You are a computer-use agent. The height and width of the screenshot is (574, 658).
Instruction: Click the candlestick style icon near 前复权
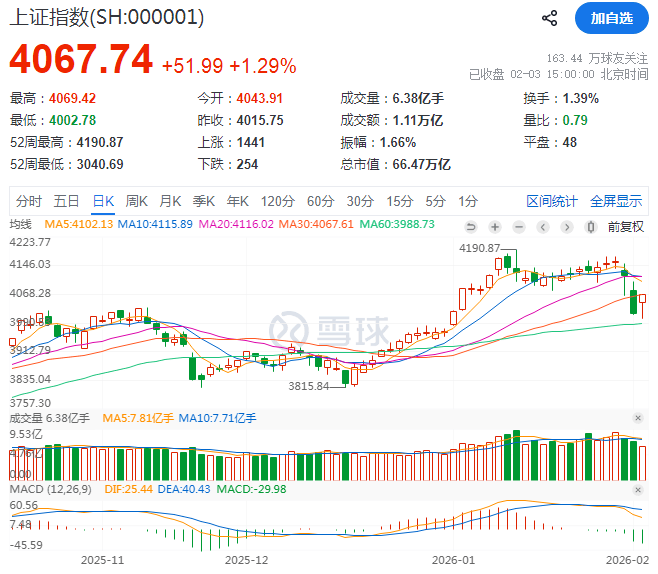[x=594, y=226]
